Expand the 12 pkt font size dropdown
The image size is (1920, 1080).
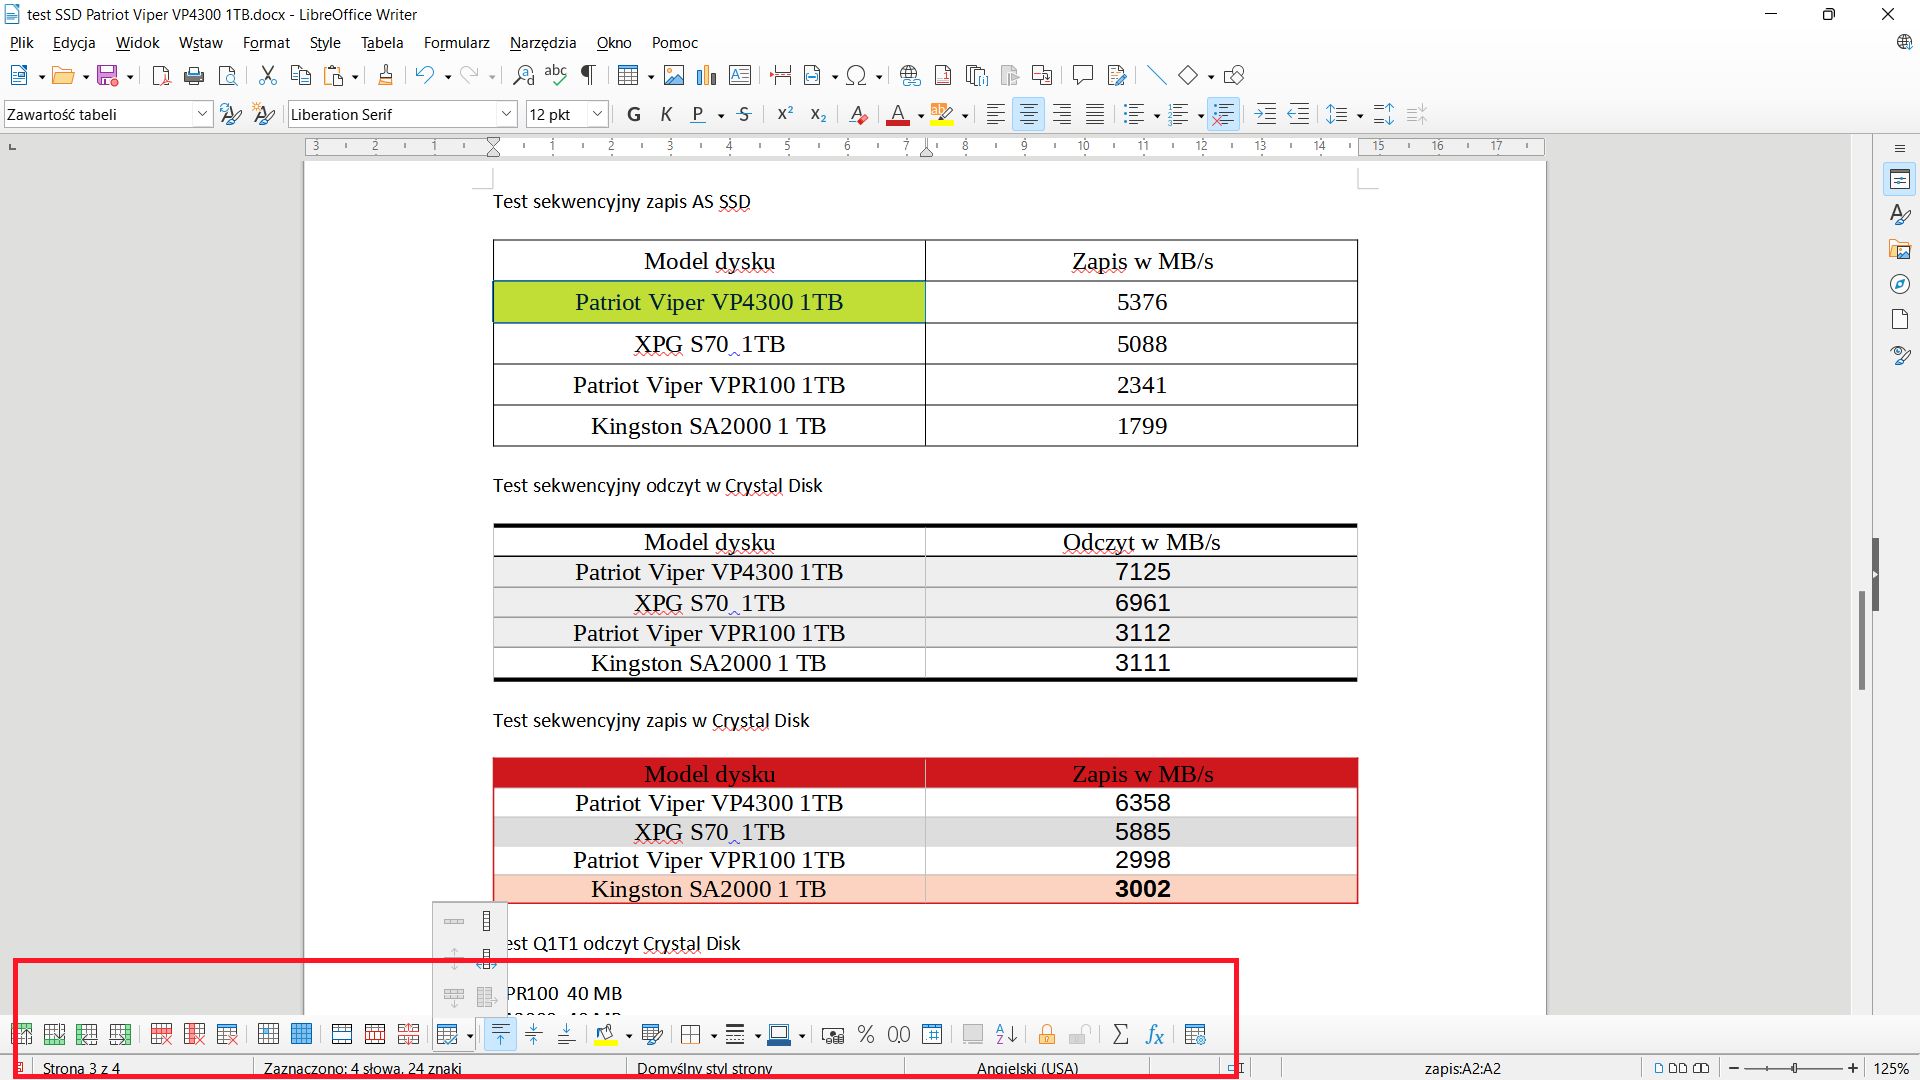(597, 114)
